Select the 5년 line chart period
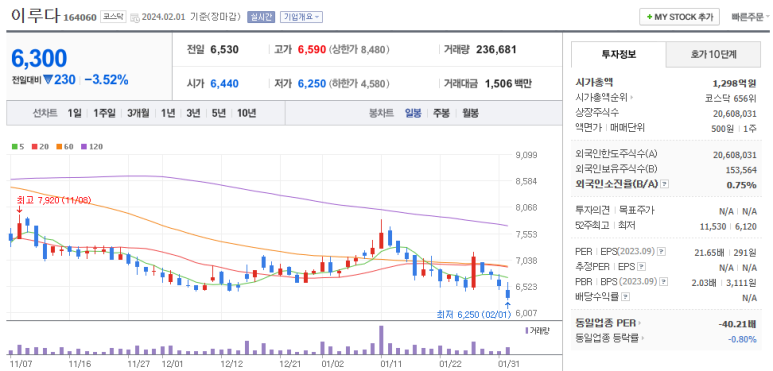 (219, 113)
